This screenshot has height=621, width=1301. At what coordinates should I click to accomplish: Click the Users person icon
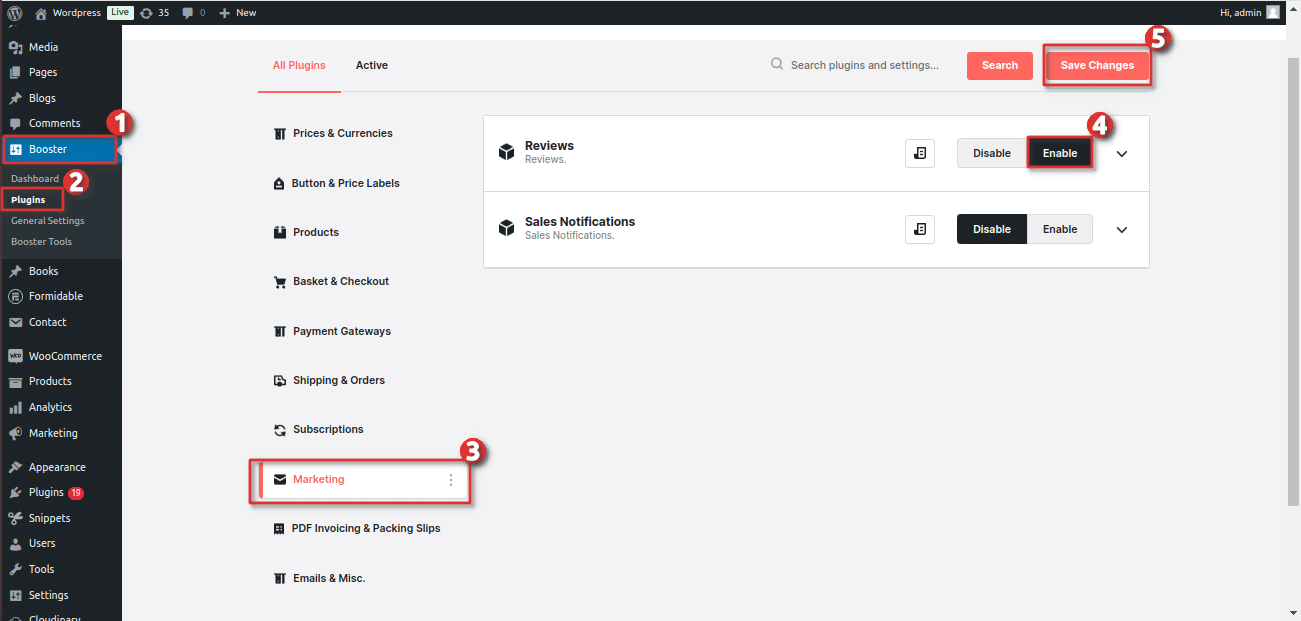click(15, 543)
